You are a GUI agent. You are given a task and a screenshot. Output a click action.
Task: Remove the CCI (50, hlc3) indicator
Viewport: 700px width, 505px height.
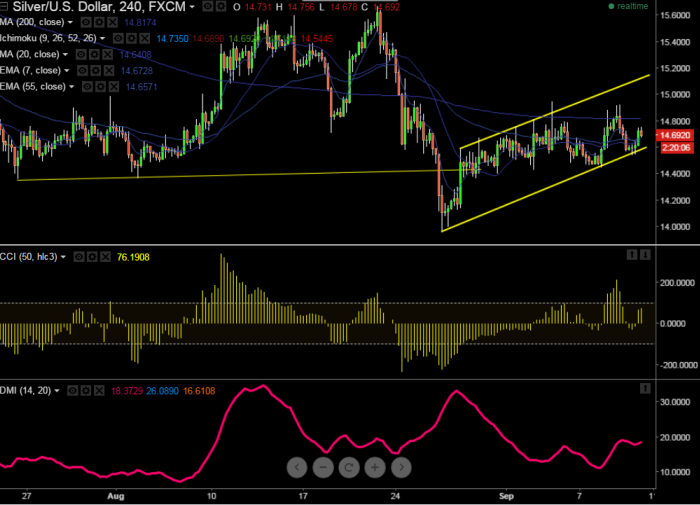click(x=105, y=257)
